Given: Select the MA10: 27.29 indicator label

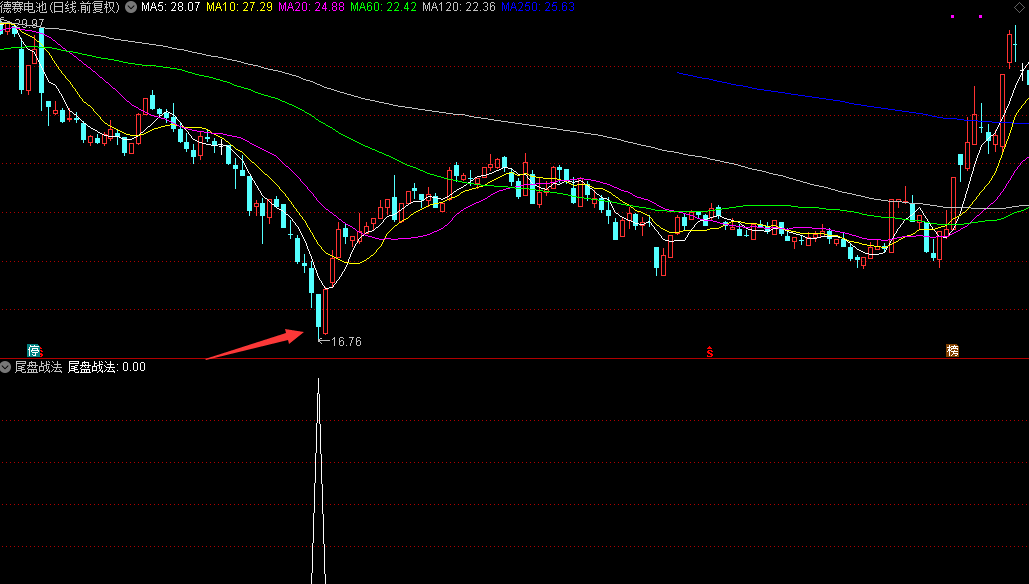Looking at the screenshot, I should [x=240, y=7].
